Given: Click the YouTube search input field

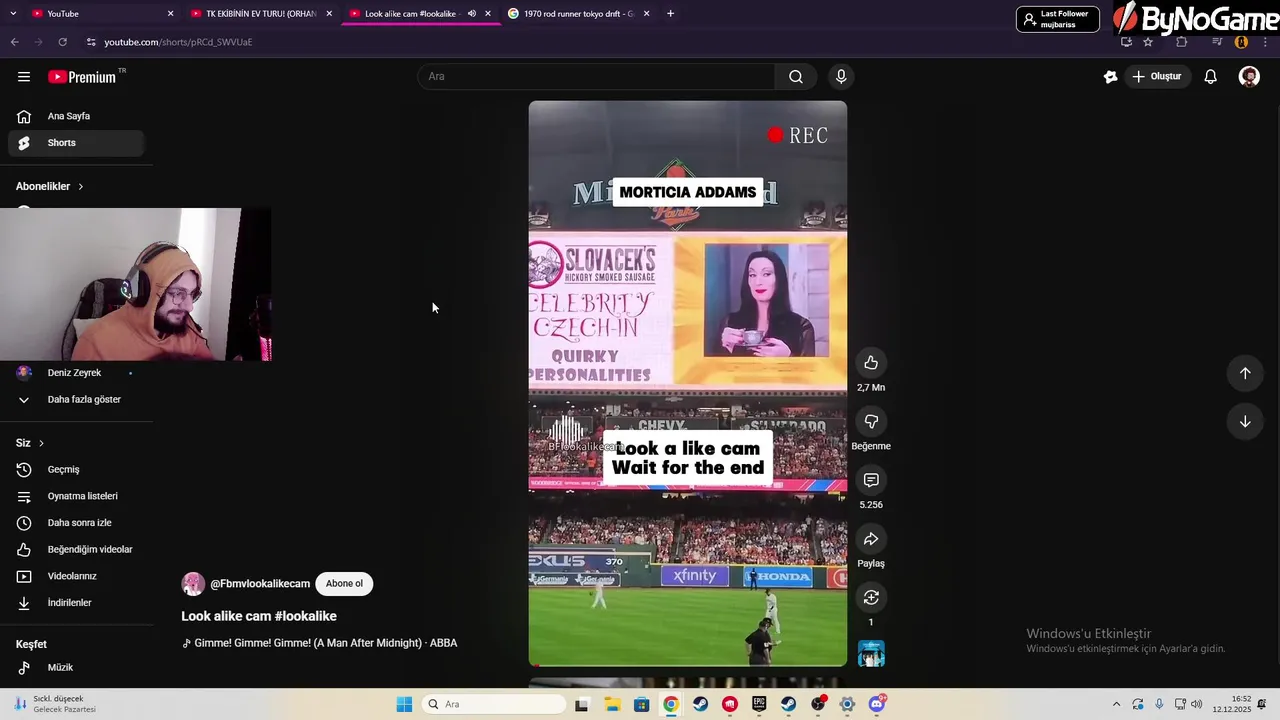Looking at the screenshot, I should coord(596,77).
